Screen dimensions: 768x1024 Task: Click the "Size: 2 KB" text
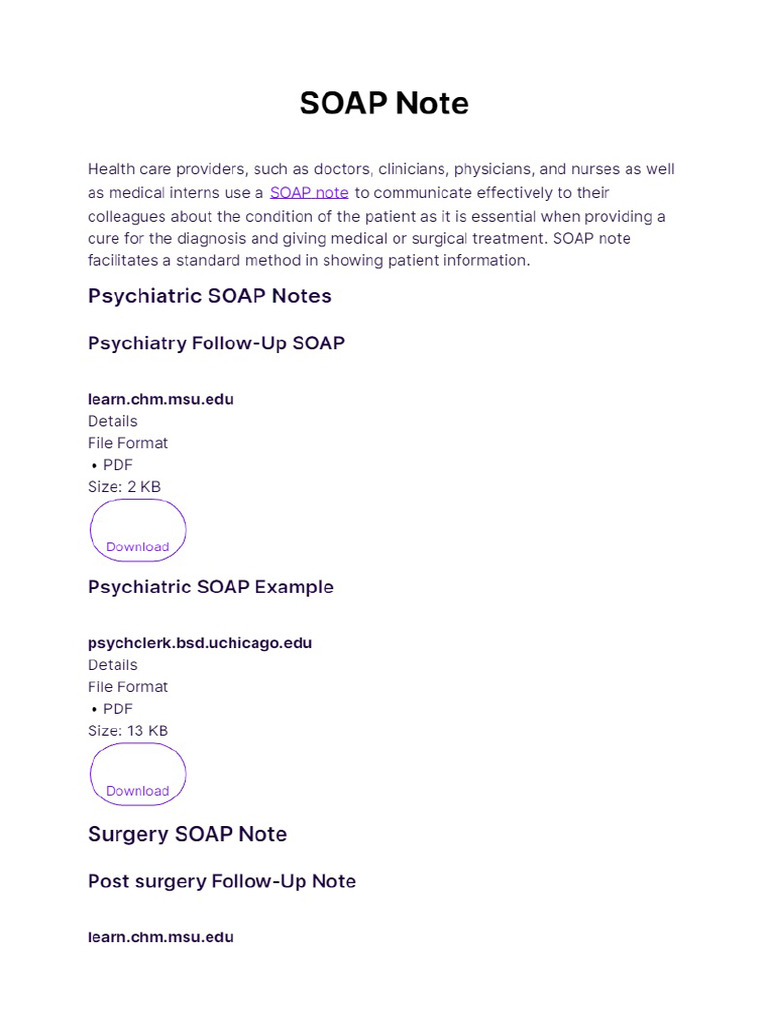tap(124, 487)
